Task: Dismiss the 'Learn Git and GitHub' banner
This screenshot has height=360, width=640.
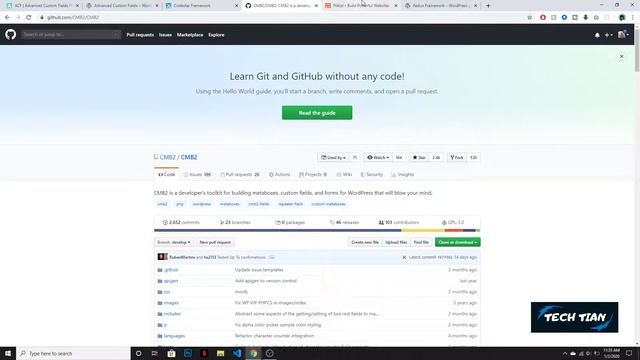Action: tap(621, 56)
